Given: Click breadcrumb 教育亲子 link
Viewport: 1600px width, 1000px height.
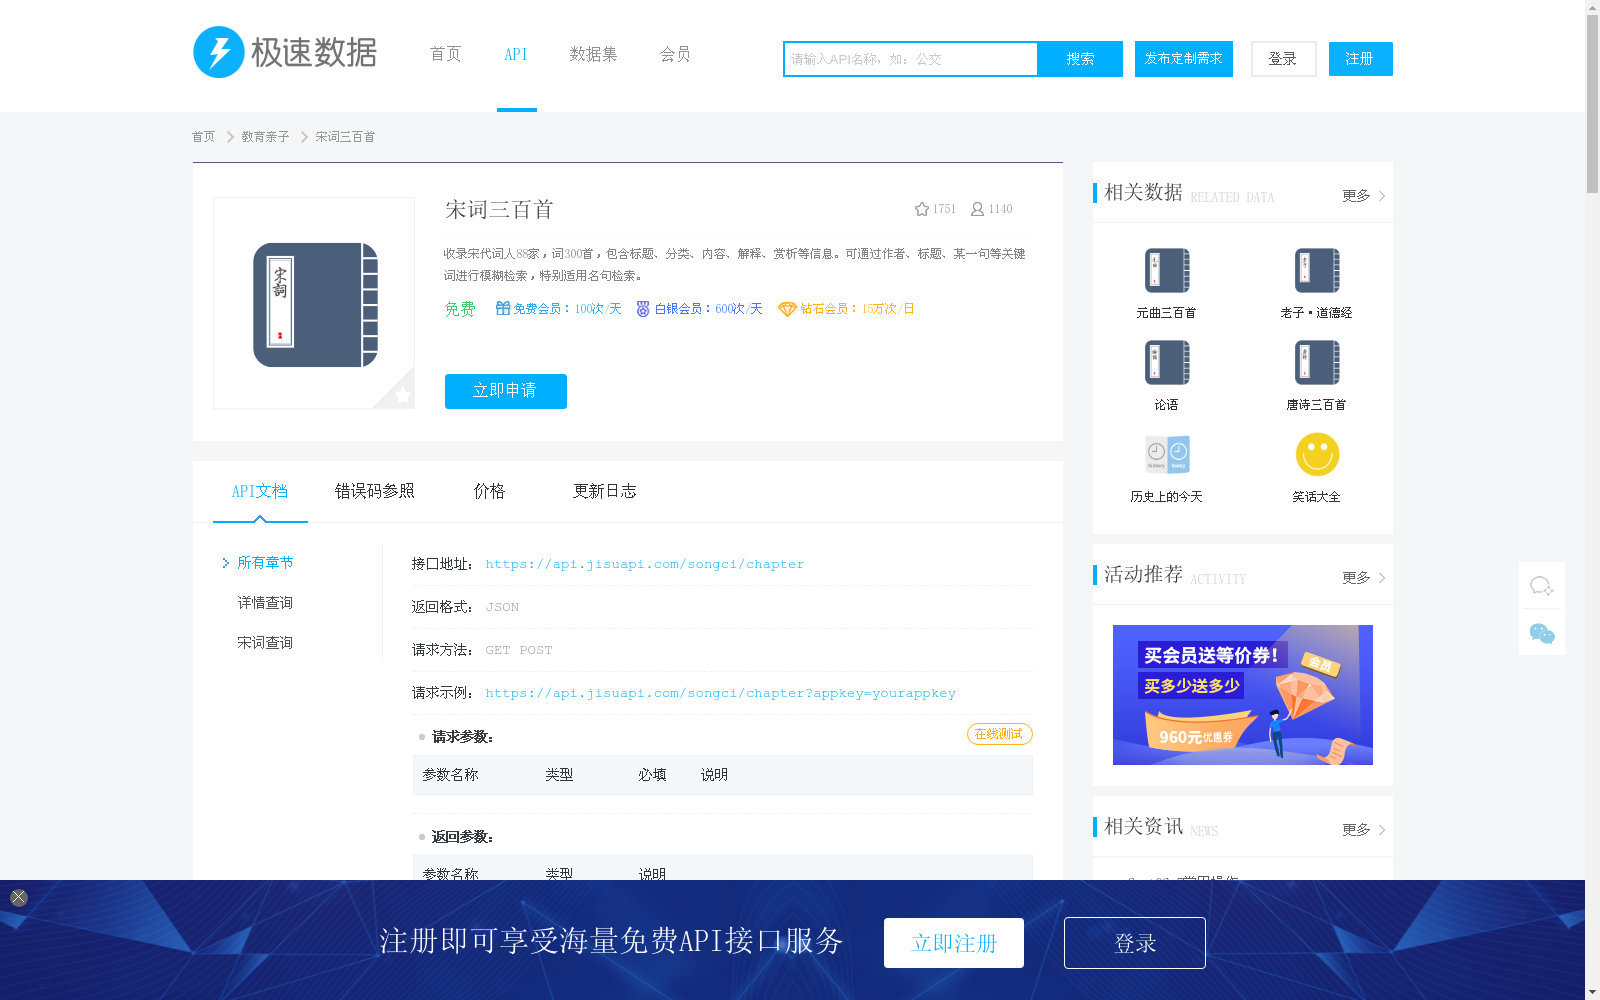Looking at the screenshot, I should [x=265, y=137].
